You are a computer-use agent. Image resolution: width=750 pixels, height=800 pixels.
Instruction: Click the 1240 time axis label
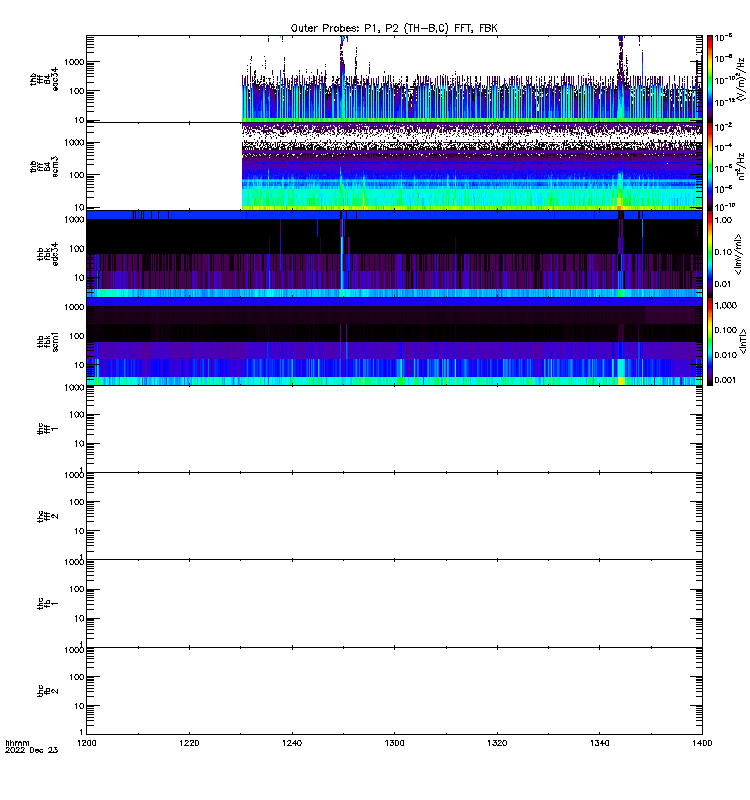coord(292,743)
